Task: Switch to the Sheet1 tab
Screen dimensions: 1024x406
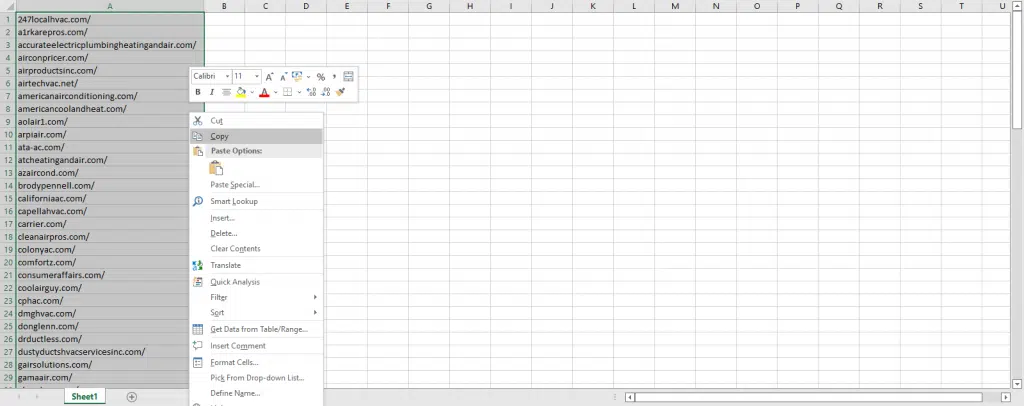Action: tap(84, 397)
